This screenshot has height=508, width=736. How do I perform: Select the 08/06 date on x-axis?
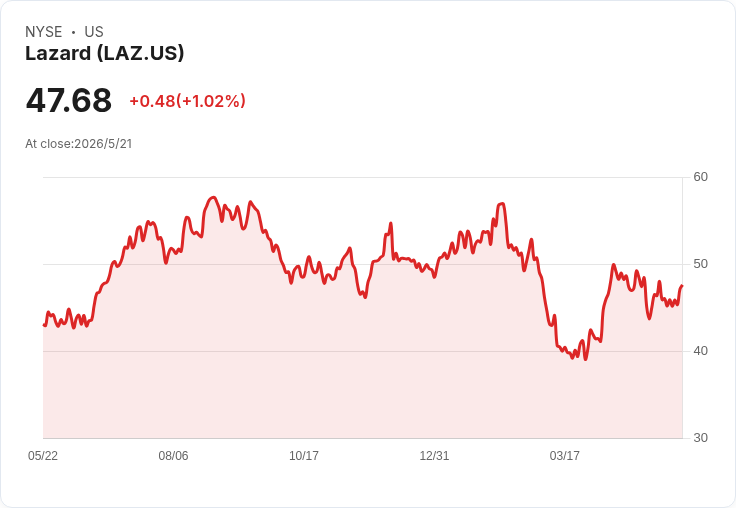[173, 455]
